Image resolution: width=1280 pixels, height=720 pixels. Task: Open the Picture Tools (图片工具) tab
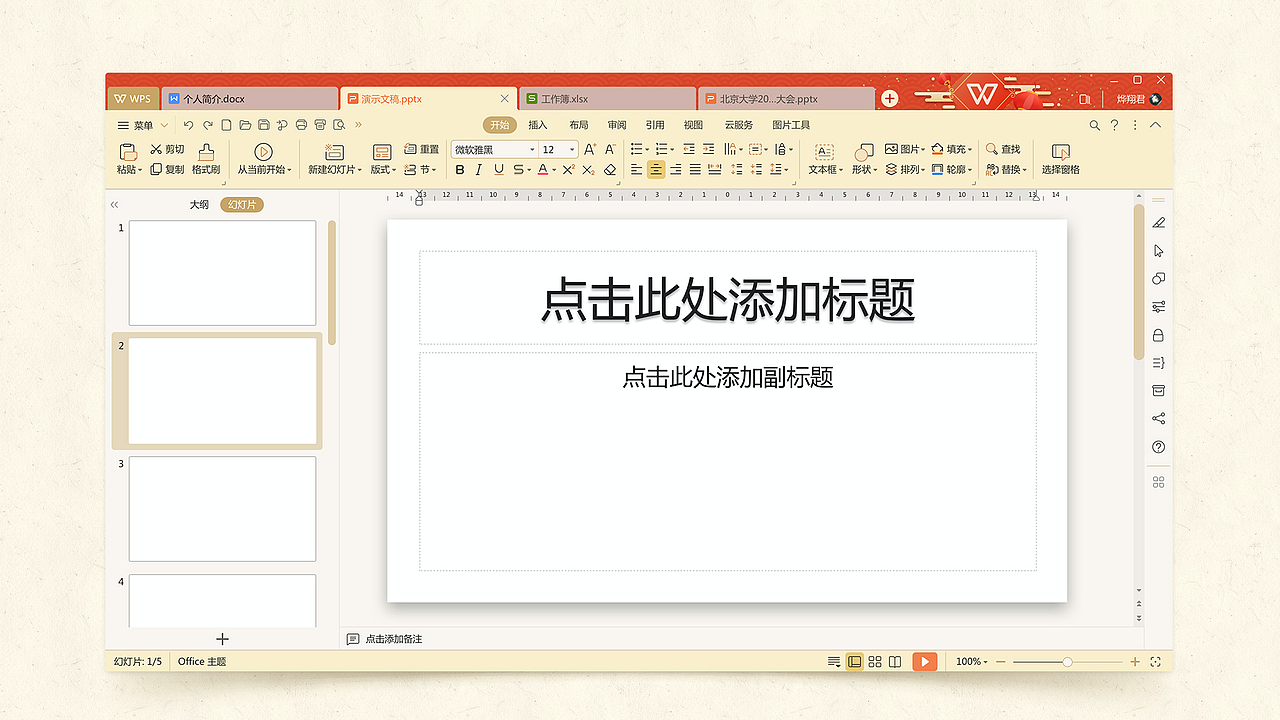pos(791,125)
